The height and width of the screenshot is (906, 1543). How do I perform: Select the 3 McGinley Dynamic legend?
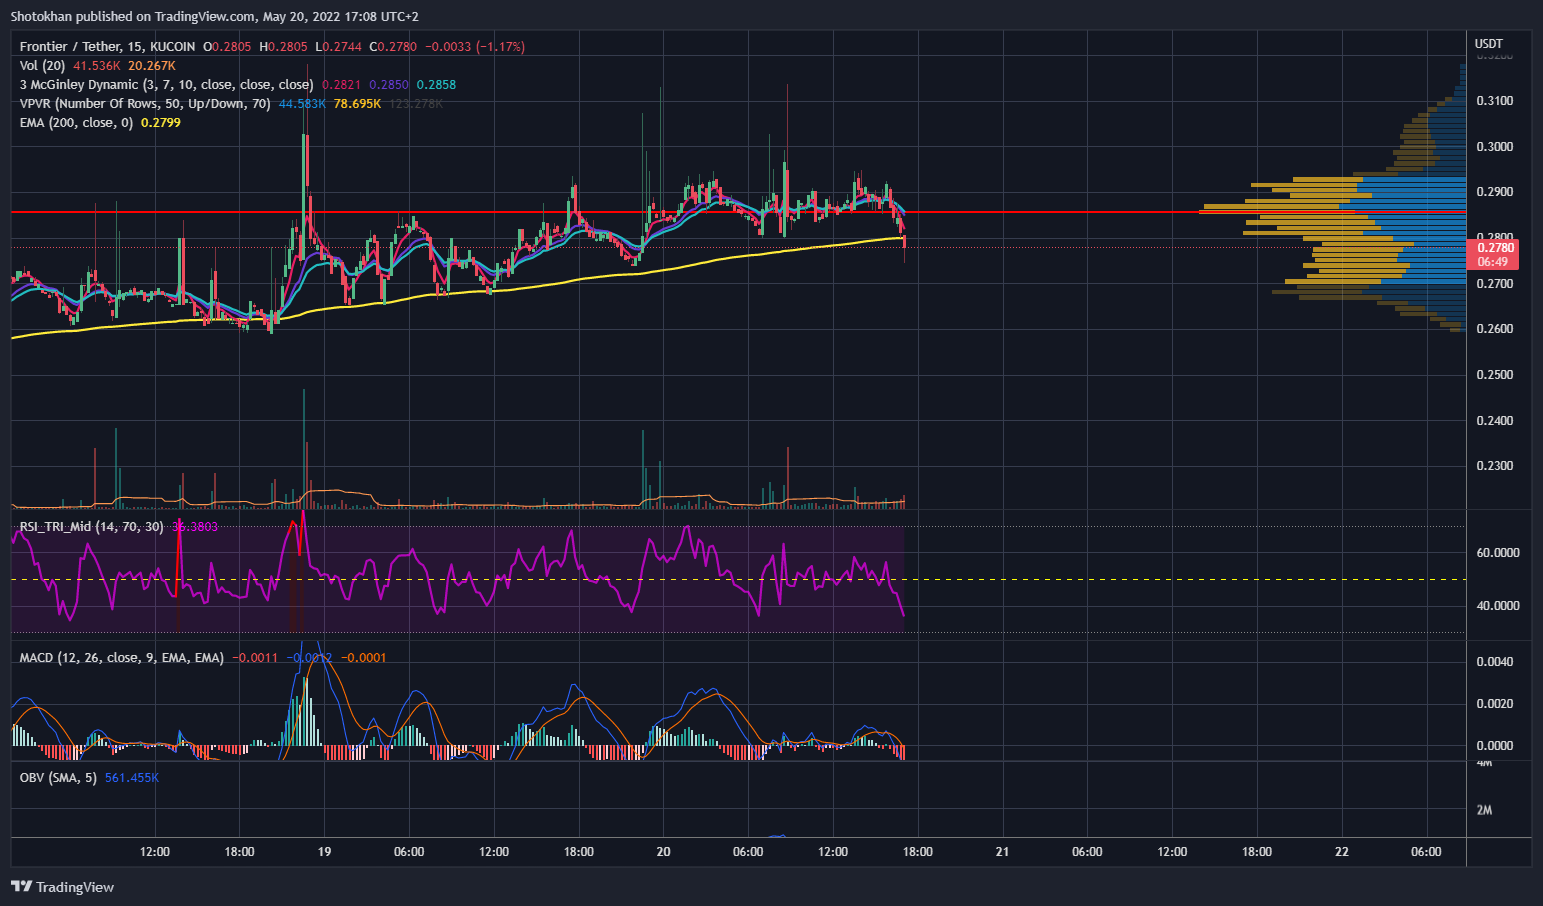[x=166, y=85]
